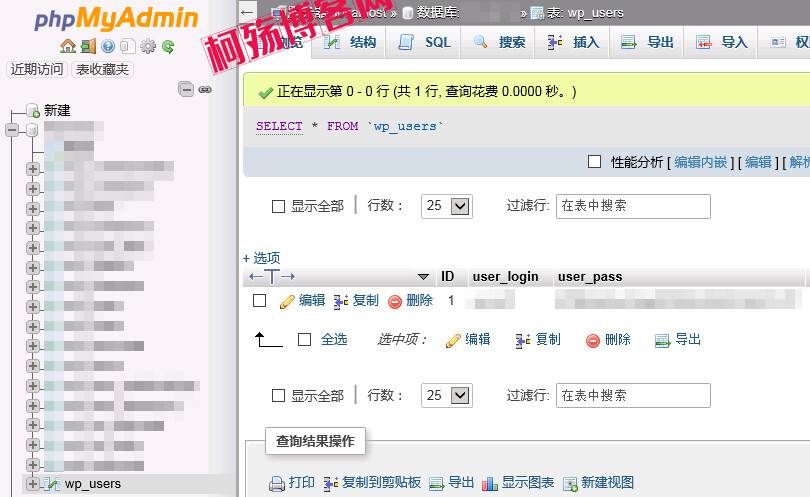Click pencil icon beside 选中项 编辑
The width and height of the screenshot is (810, 497).
[453, 340]
